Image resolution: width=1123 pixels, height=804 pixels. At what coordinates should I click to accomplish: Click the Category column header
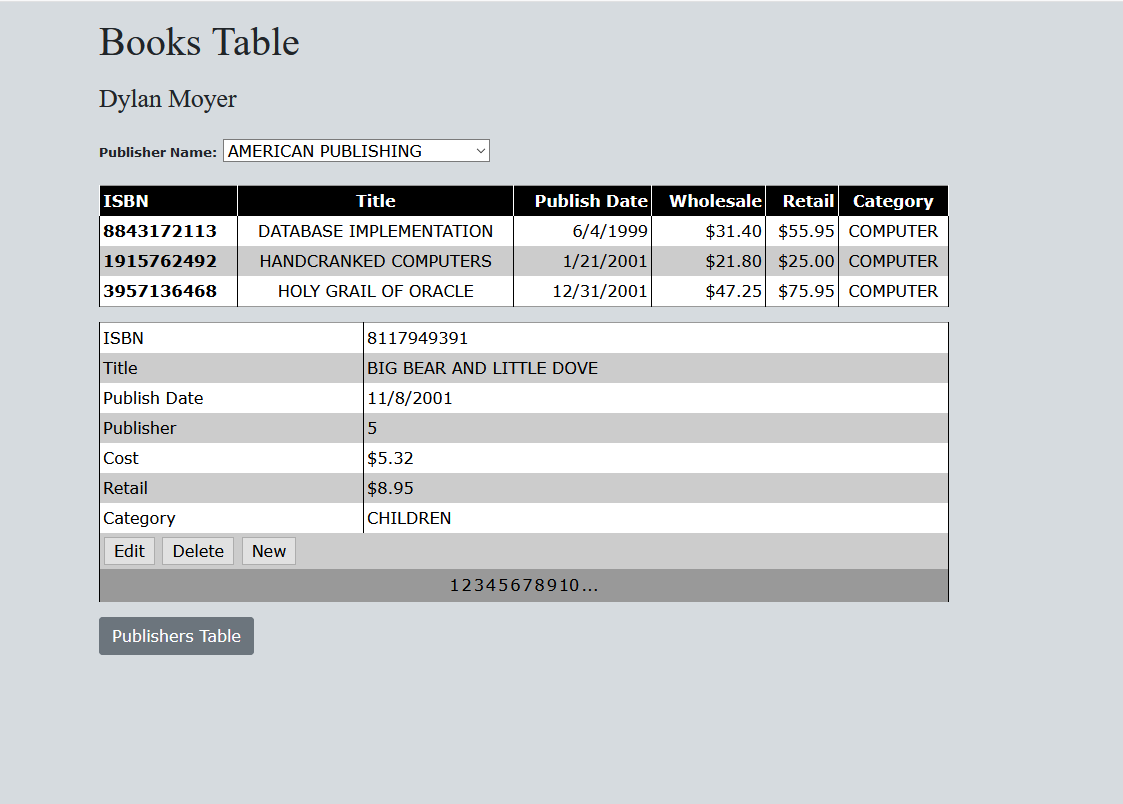(x=893, y=201)
